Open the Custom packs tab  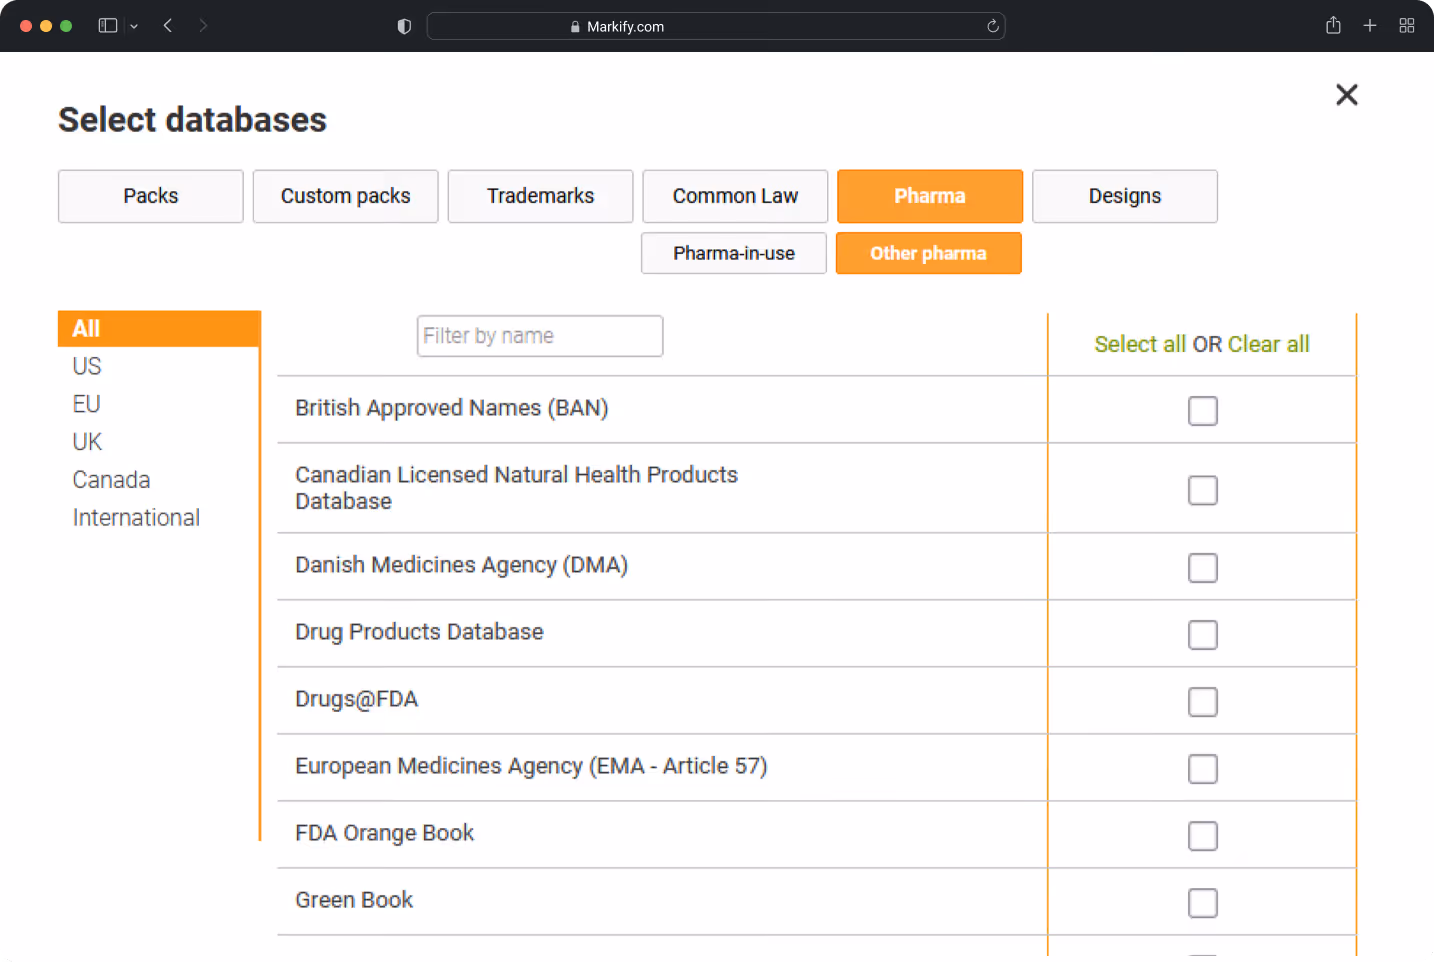point(346,196)
